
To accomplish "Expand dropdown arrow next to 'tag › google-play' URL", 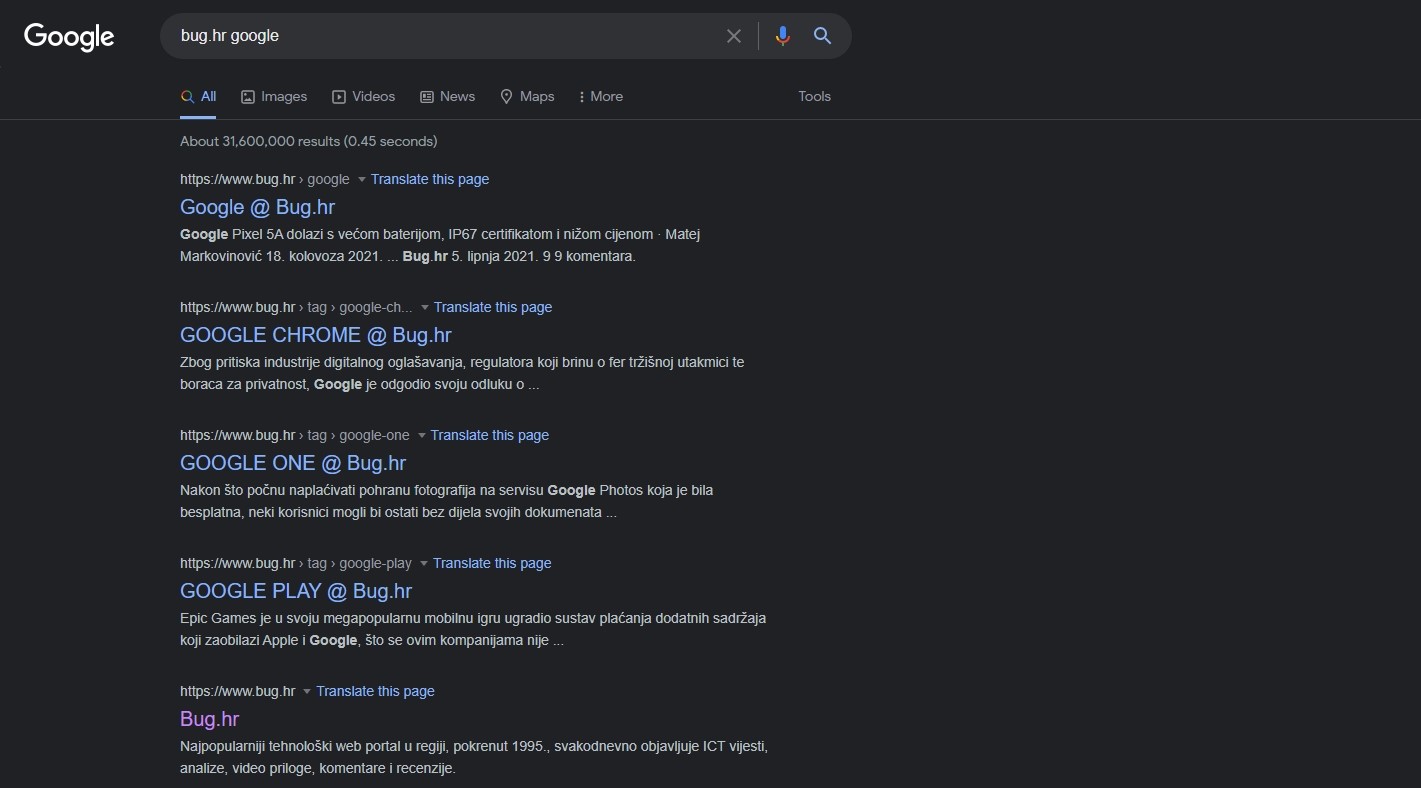I will click(x=424, y=564).
